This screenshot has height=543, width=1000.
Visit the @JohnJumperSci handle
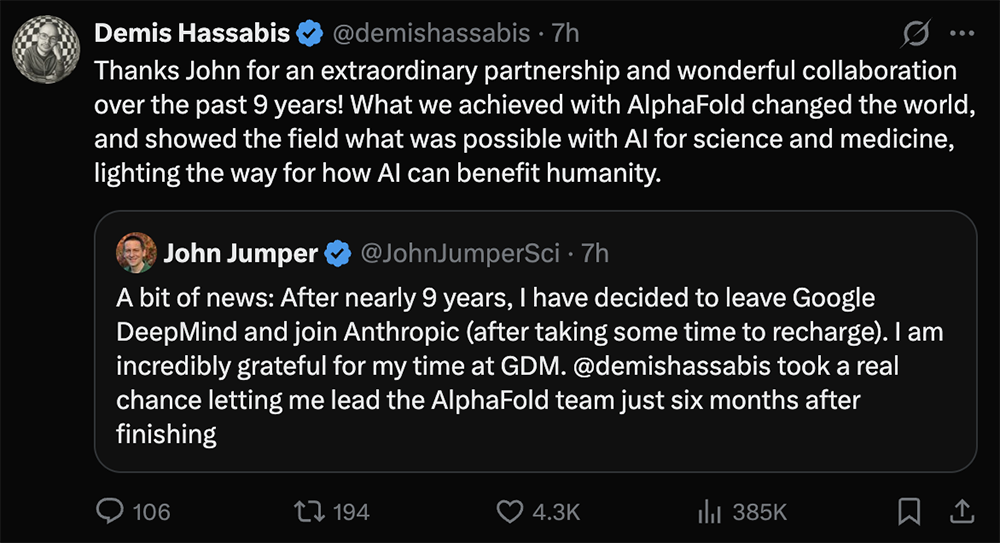click(x=460, y=253)
